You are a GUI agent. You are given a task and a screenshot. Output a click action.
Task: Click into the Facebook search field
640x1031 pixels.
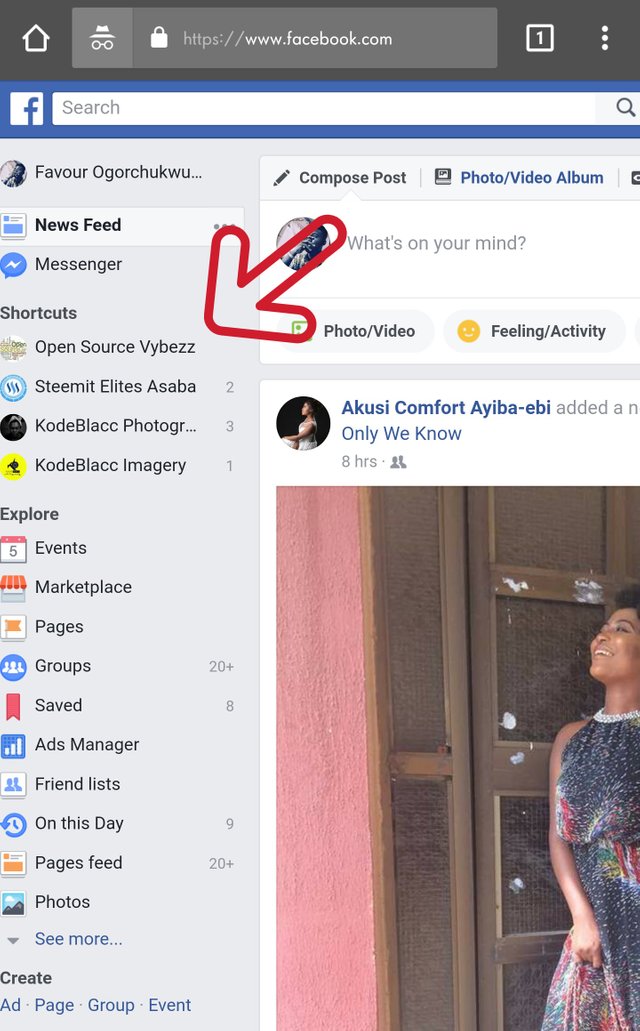(x=320, y=108)
